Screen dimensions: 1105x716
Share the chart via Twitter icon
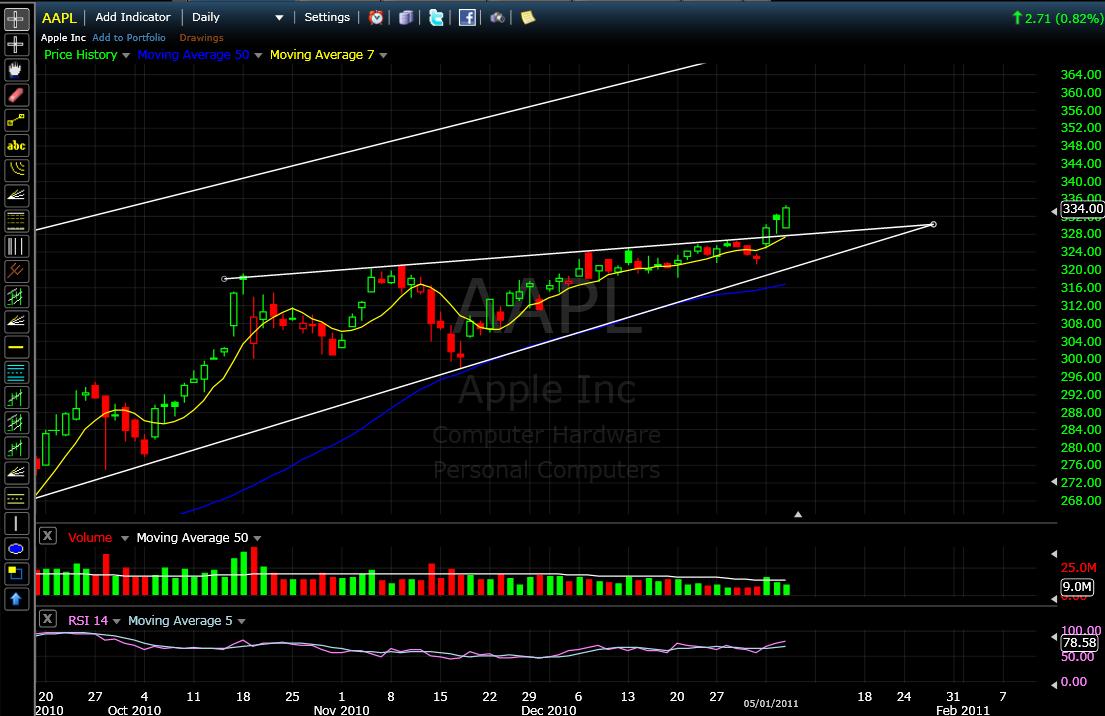tap(436, 18)
